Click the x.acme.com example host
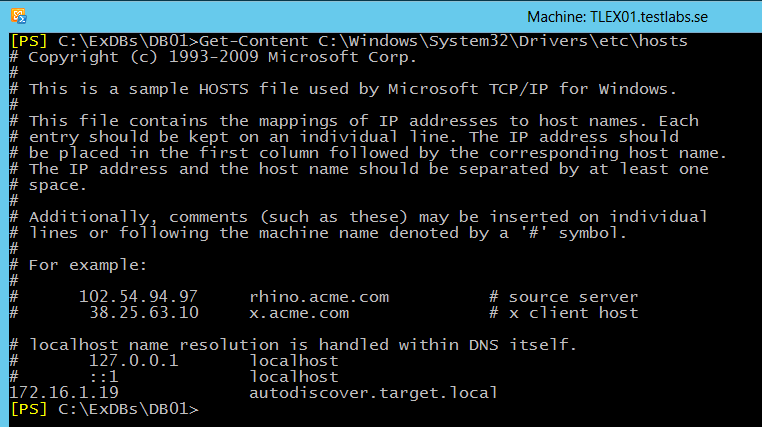Image resolution: width=762 pixels, height=427 pixels. point(299,312)
